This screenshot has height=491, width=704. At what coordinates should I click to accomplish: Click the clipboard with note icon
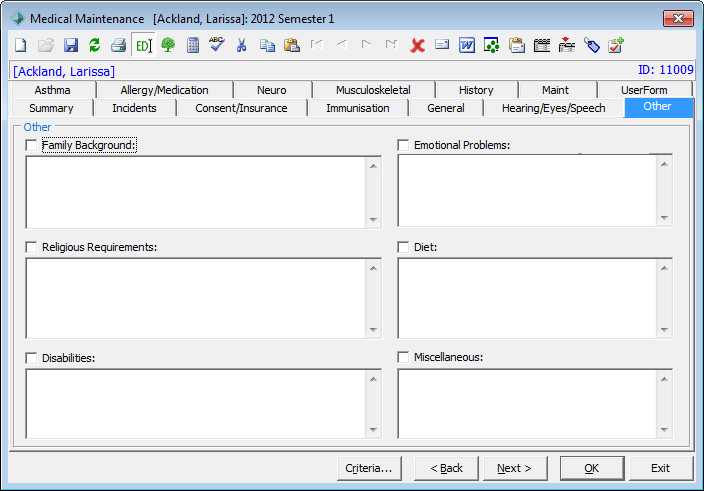pyautogui.click(x=517, y=45)
